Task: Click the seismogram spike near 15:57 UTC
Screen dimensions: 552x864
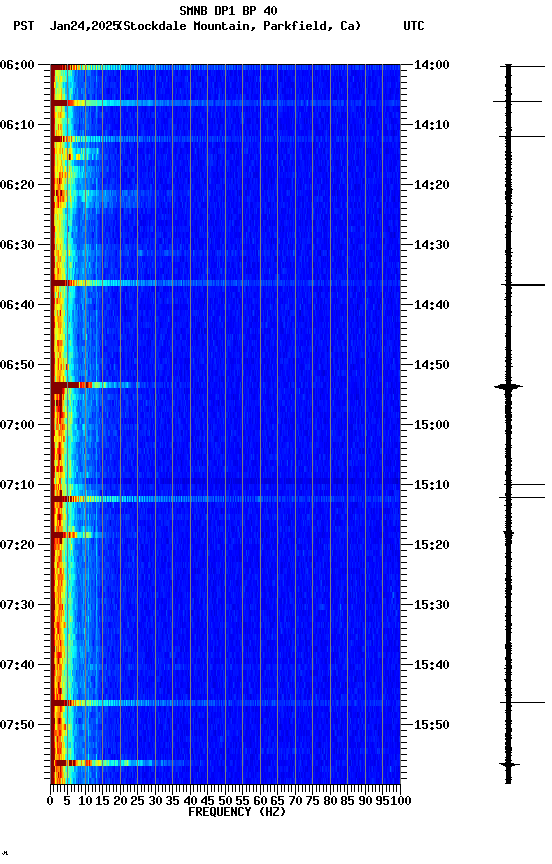Action: pyautogui.click(x=508, y=764)
